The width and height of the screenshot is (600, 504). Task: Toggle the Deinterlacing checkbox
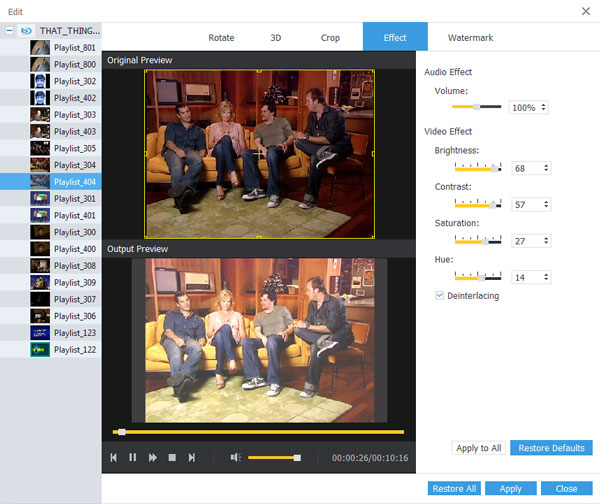(439, 295)
